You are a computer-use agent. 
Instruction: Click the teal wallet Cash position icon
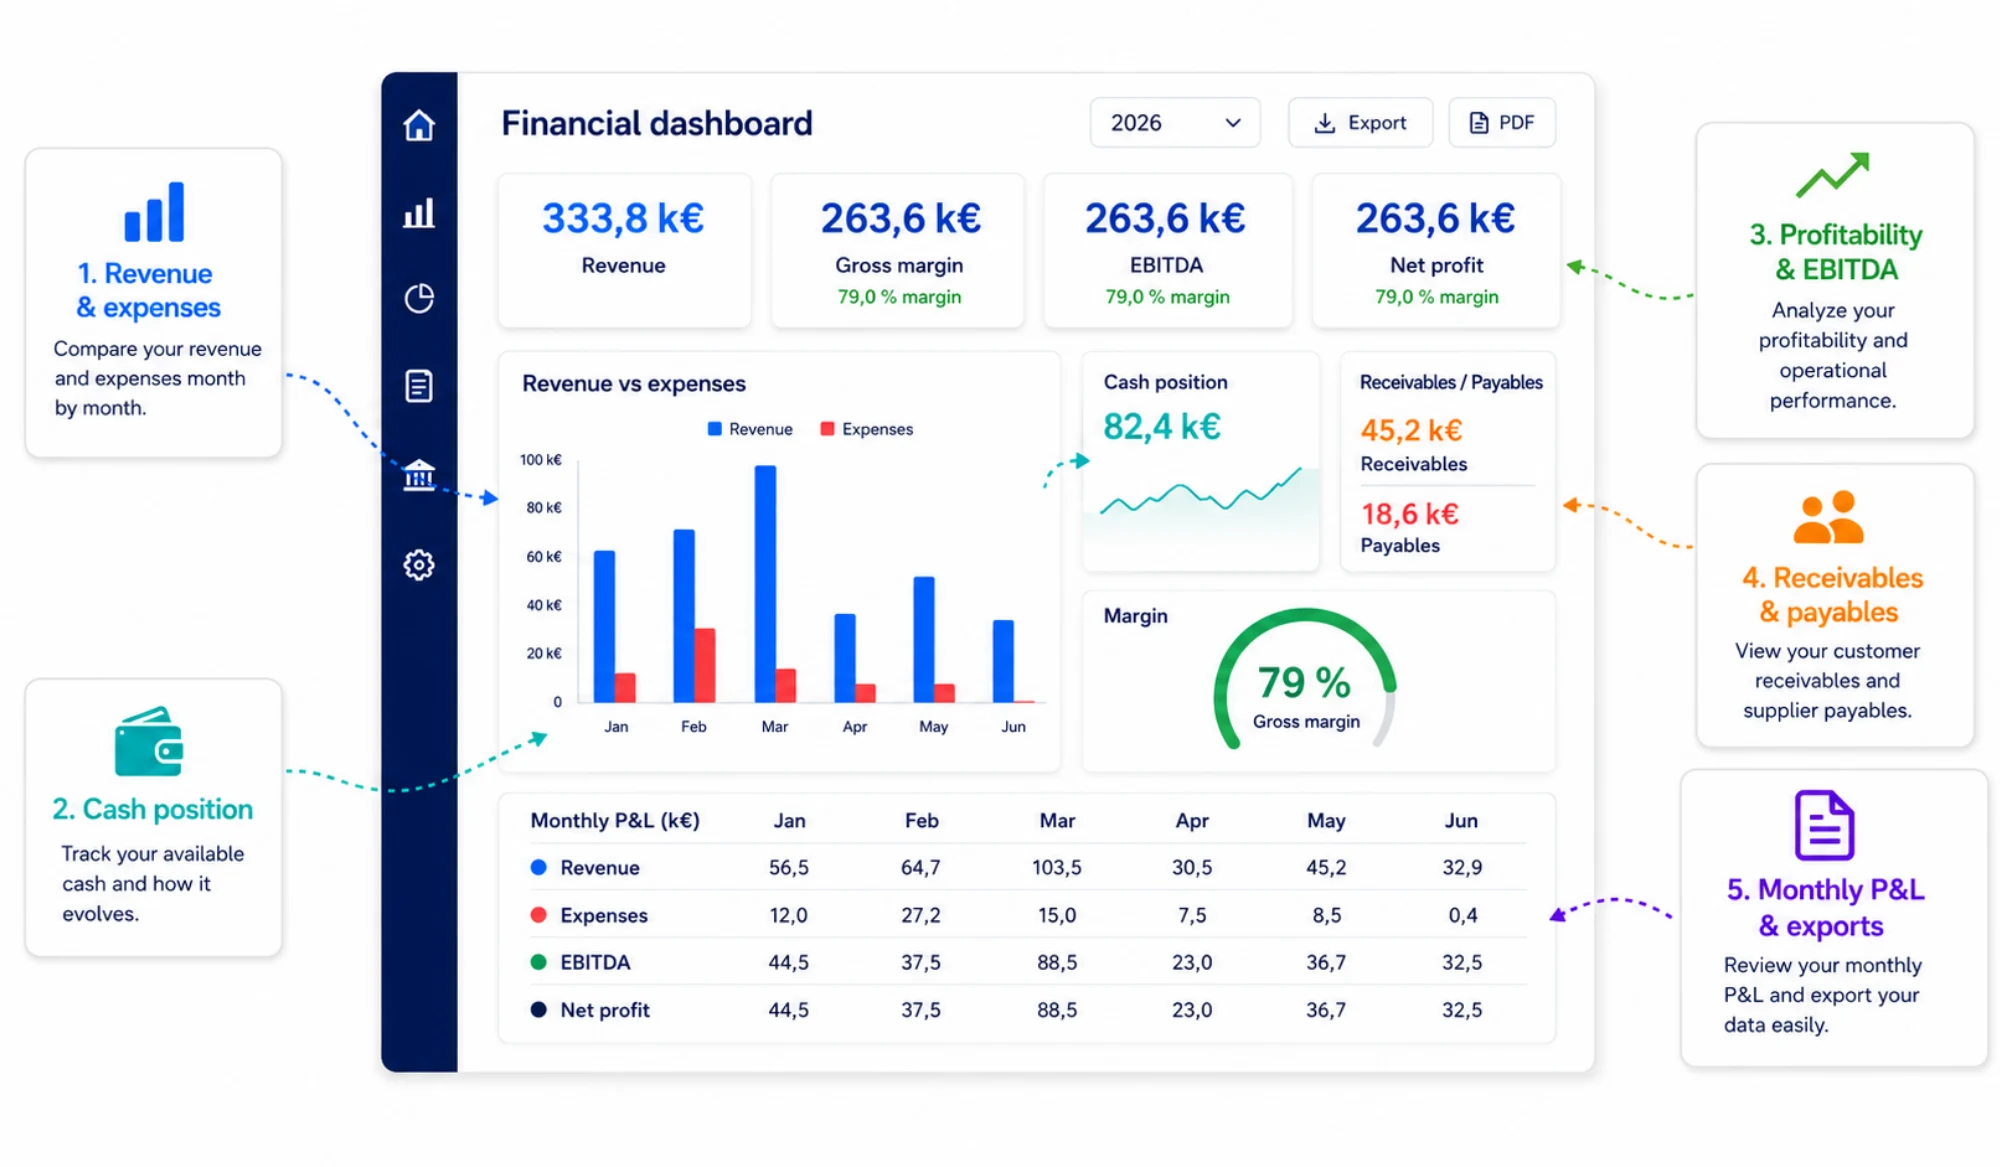(148, 741)
